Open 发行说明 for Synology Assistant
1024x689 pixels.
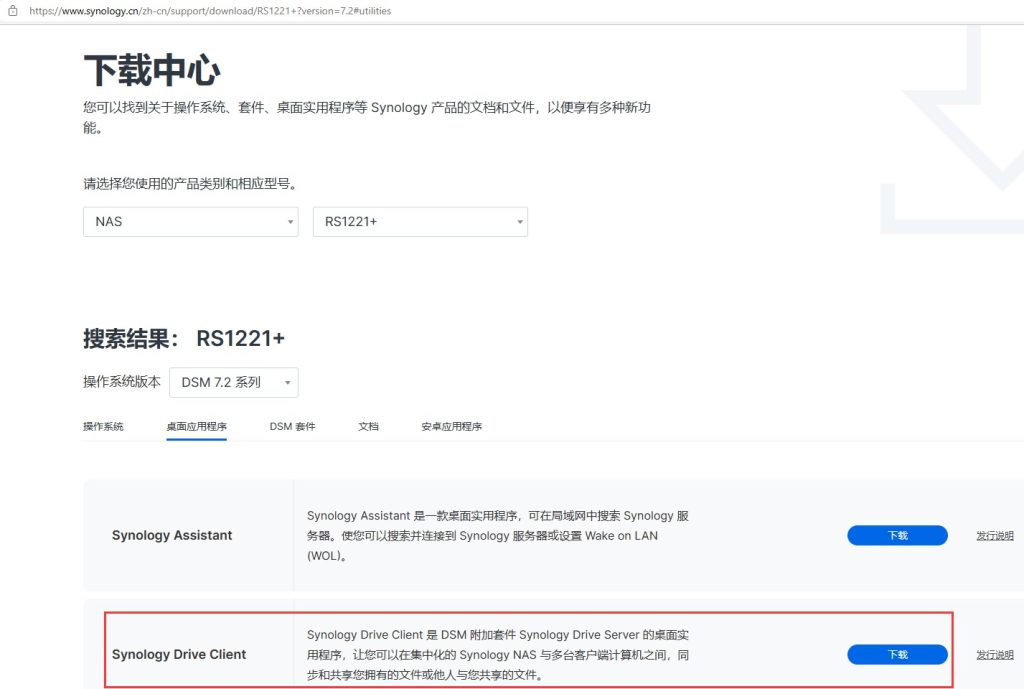pyautogui.click(x=995, y=536)
